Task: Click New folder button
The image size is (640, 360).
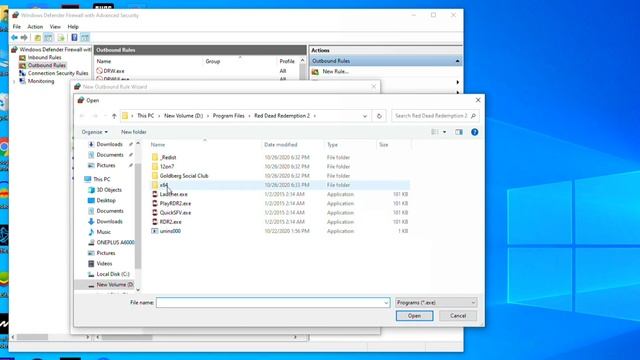Action: pyautogui.click(x=133, y=132)
